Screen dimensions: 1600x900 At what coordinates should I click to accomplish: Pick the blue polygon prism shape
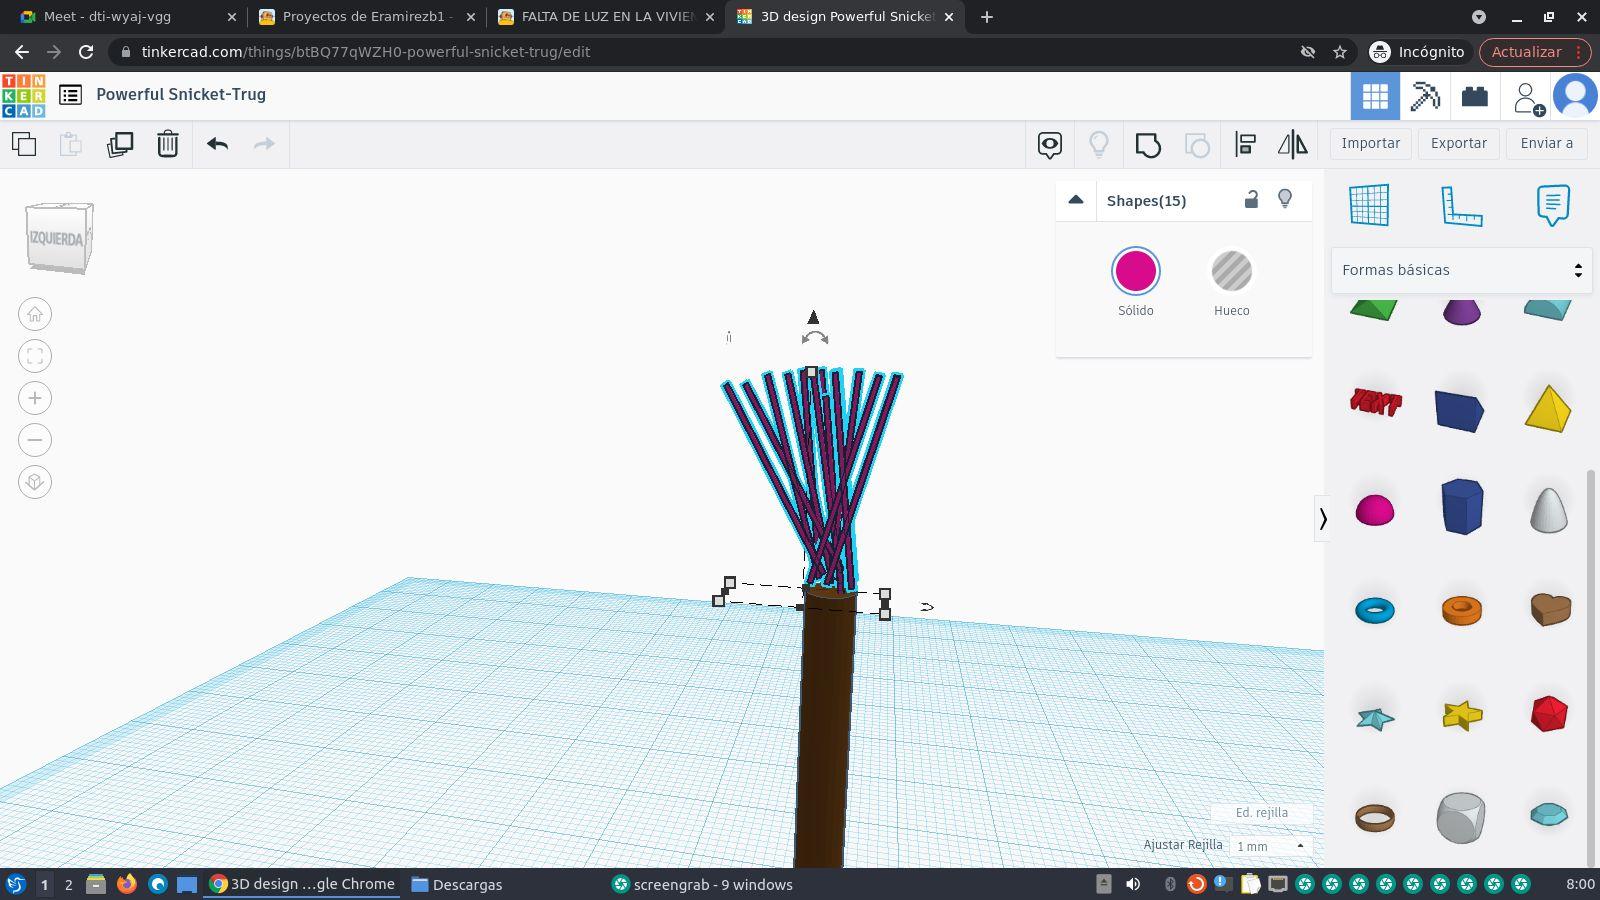tap(1461, 506)
